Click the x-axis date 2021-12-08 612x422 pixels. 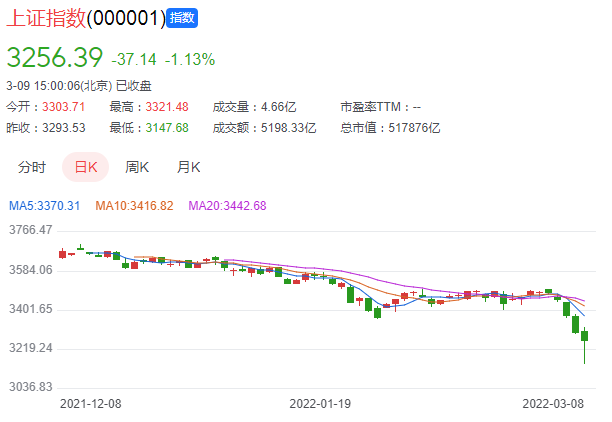(x=91, y=404)
